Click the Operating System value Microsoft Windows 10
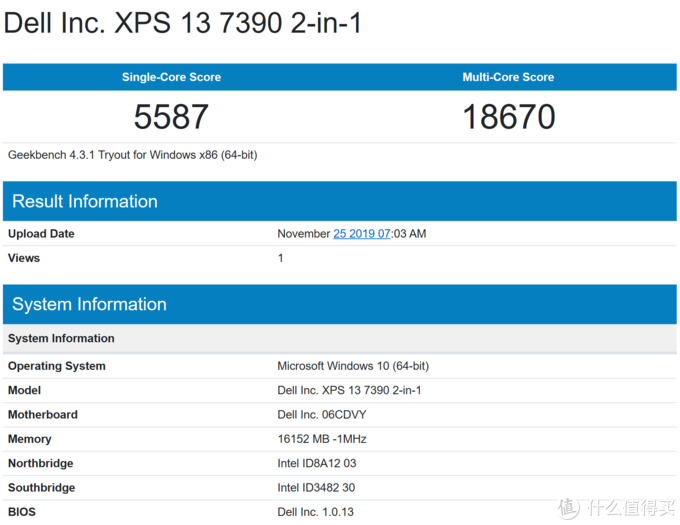The height and width of the screenshot is (525, 680). [x=353, y=366]
